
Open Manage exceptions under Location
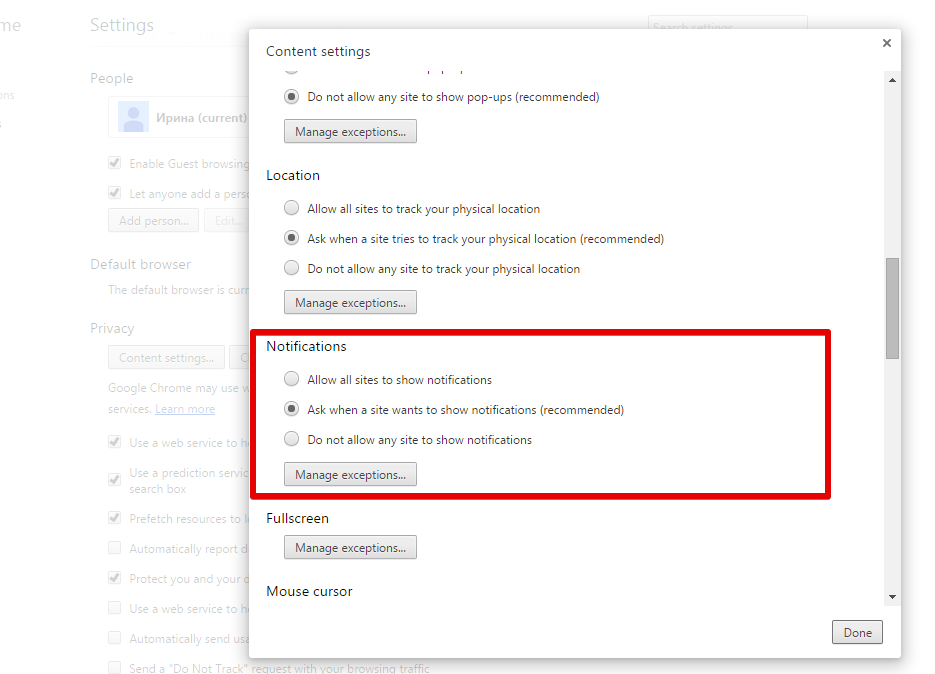click(x=350, y=303)
